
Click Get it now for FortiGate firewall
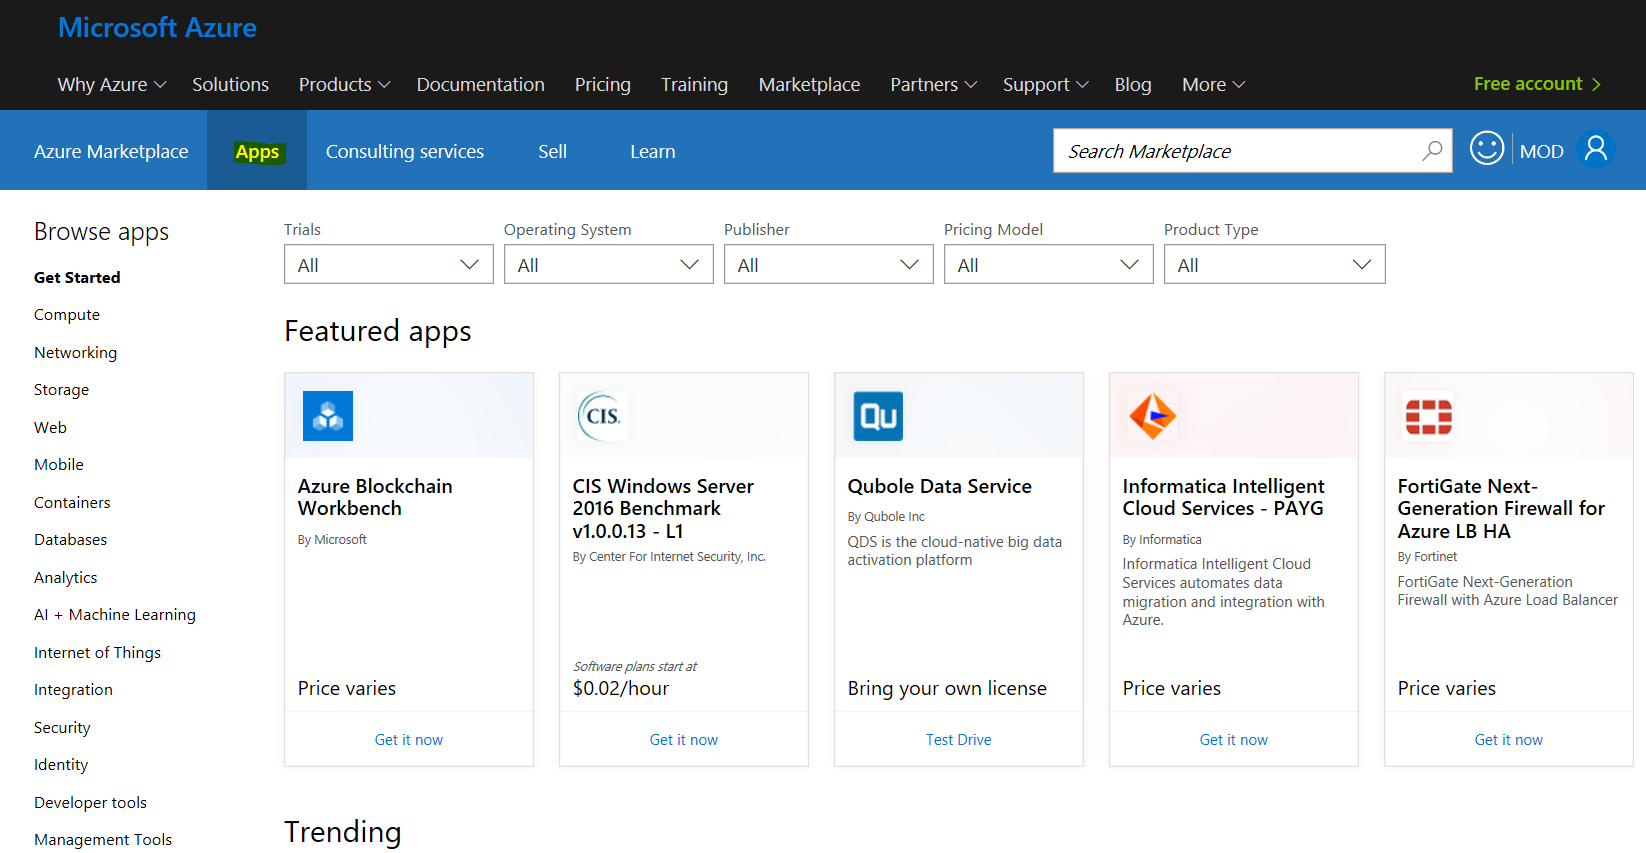click(1508, 740)
